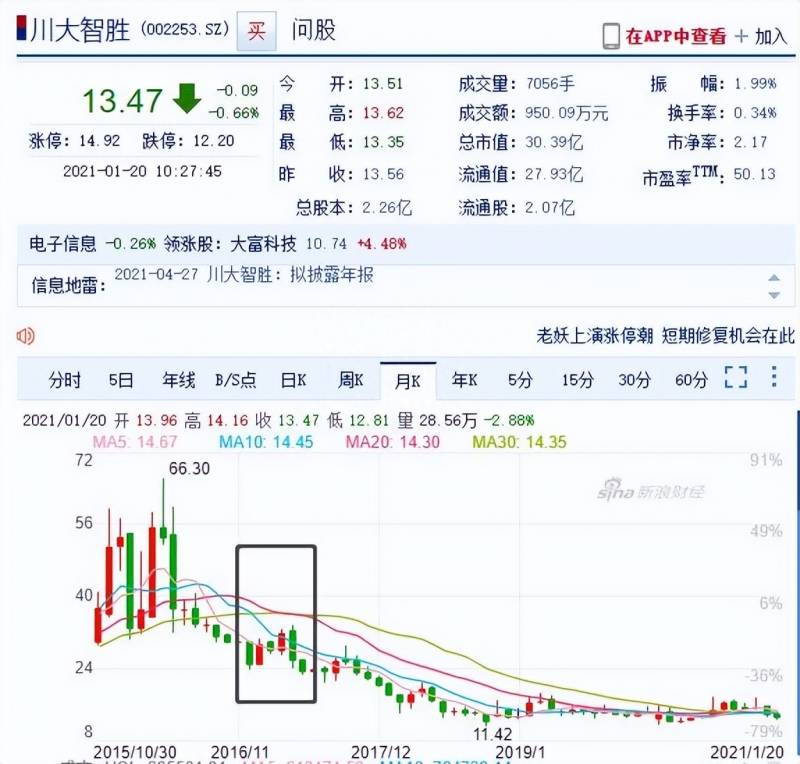
Task: Open headline 老妖上演涨停潮 短期修复机会在此
Action: click(665, 335)
